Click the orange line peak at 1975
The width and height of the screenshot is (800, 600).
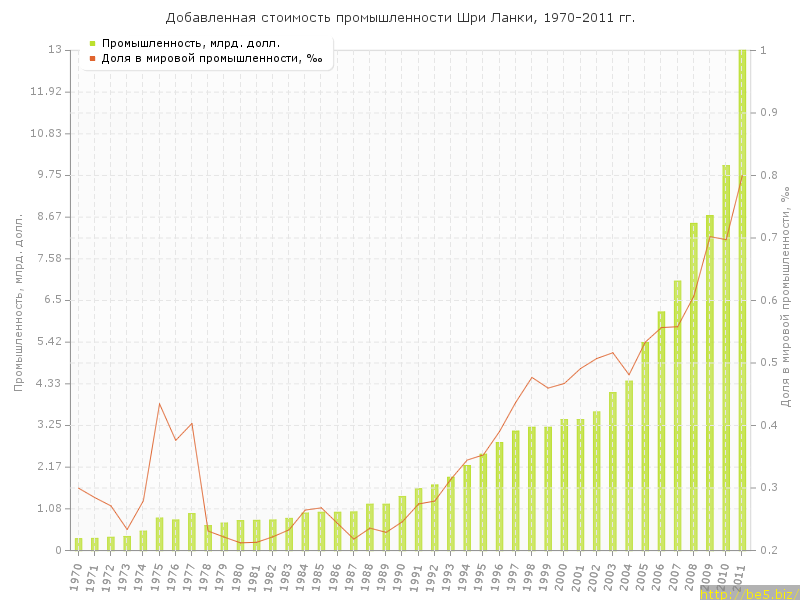[x=159, y=404]
